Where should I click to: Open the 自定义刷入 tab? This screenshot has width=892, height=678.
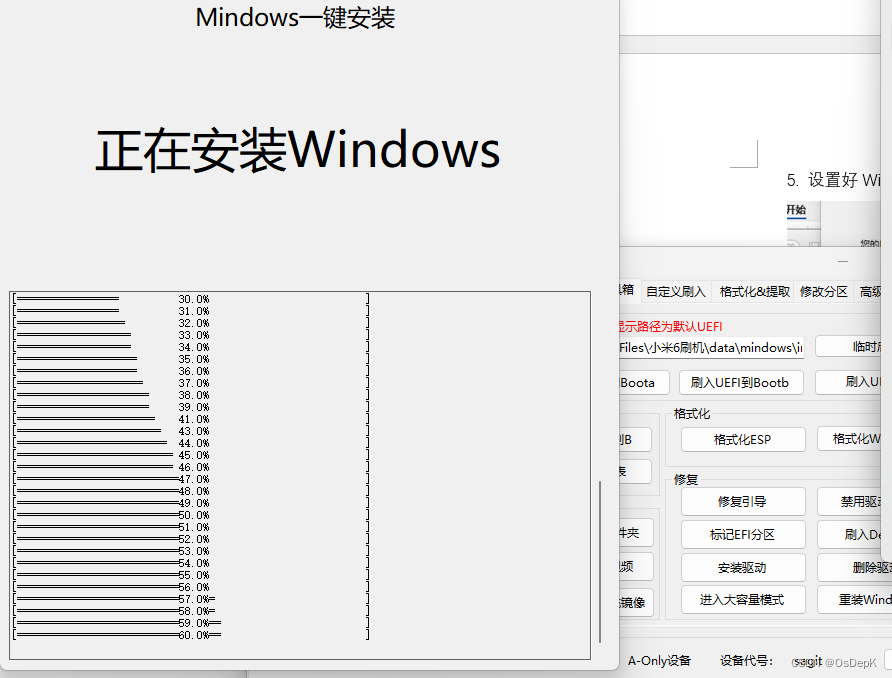676,292
